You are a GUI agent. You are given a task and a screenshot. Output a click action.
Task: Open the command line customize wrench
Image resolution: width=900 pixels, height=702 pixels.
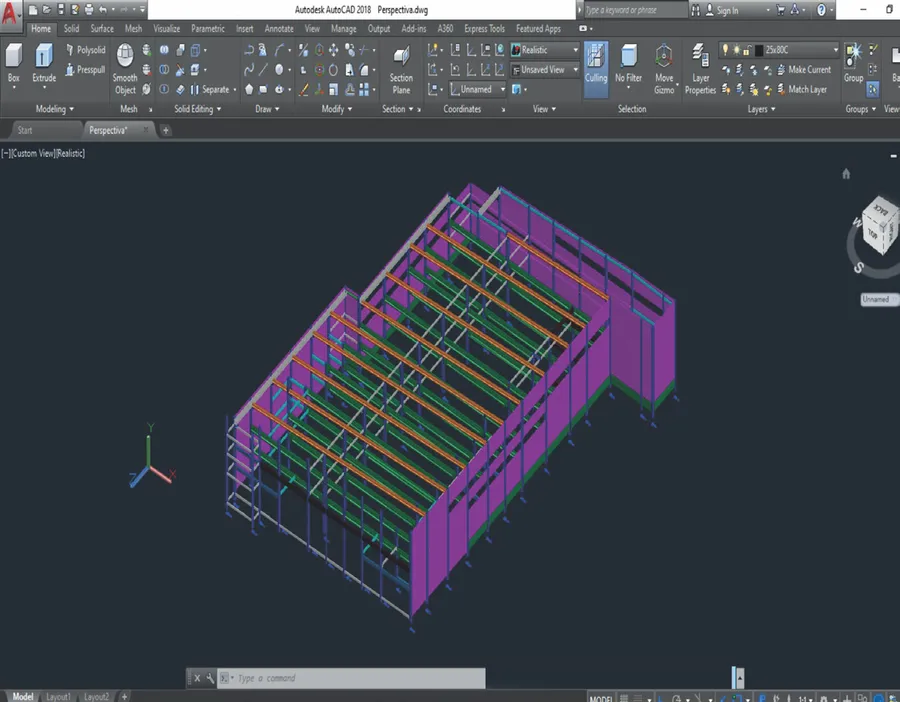210,678
